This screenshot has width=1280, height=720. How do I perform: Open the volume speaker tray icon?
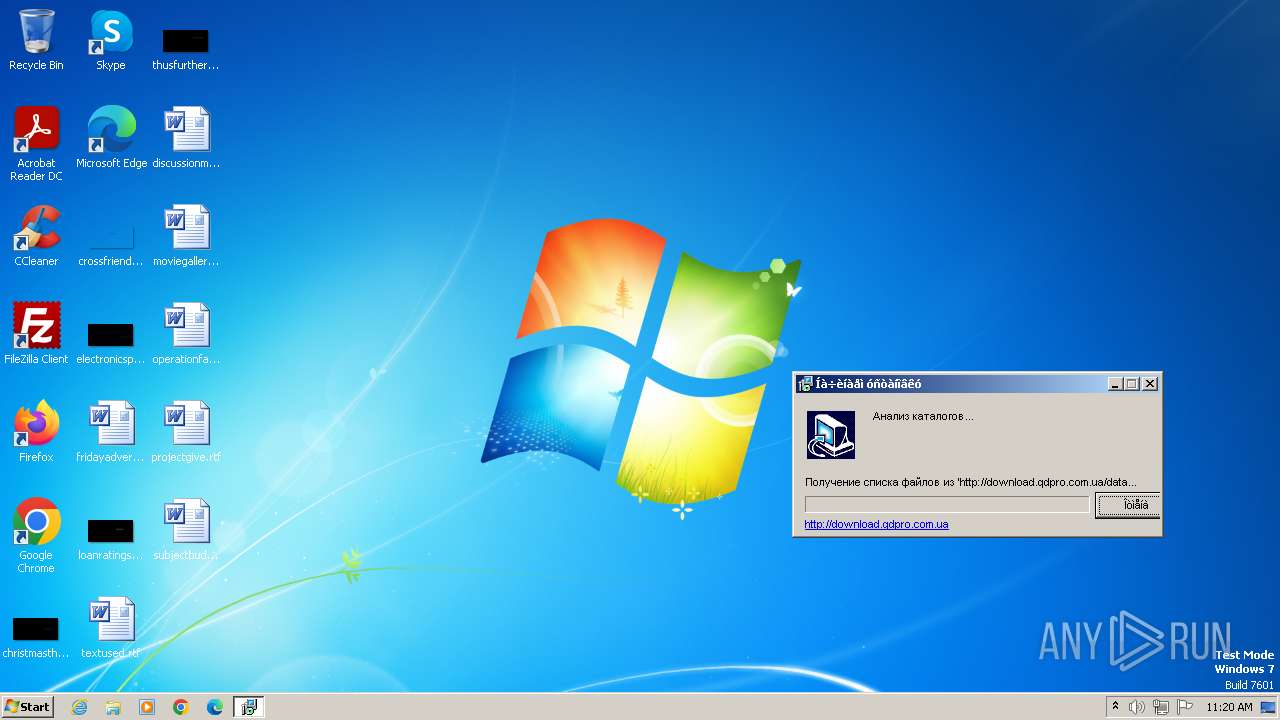(x=1137, y=707)
